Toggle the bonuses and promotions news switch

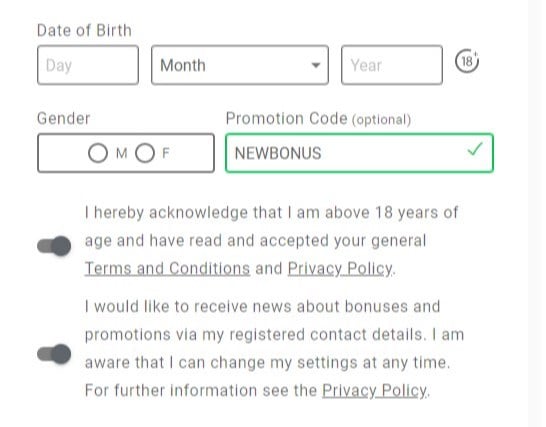(x=54, y=354)
